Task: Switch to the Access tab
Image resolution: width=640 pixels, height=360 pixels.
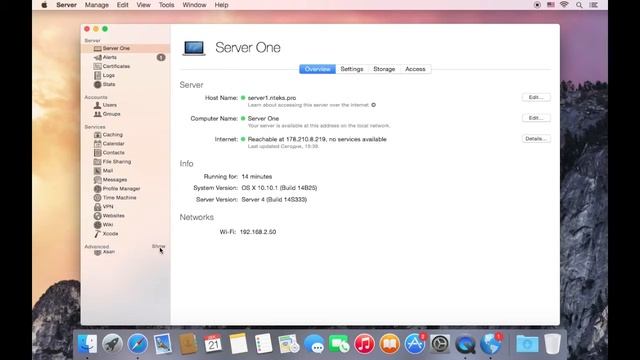Action: (x=415, y=69)
